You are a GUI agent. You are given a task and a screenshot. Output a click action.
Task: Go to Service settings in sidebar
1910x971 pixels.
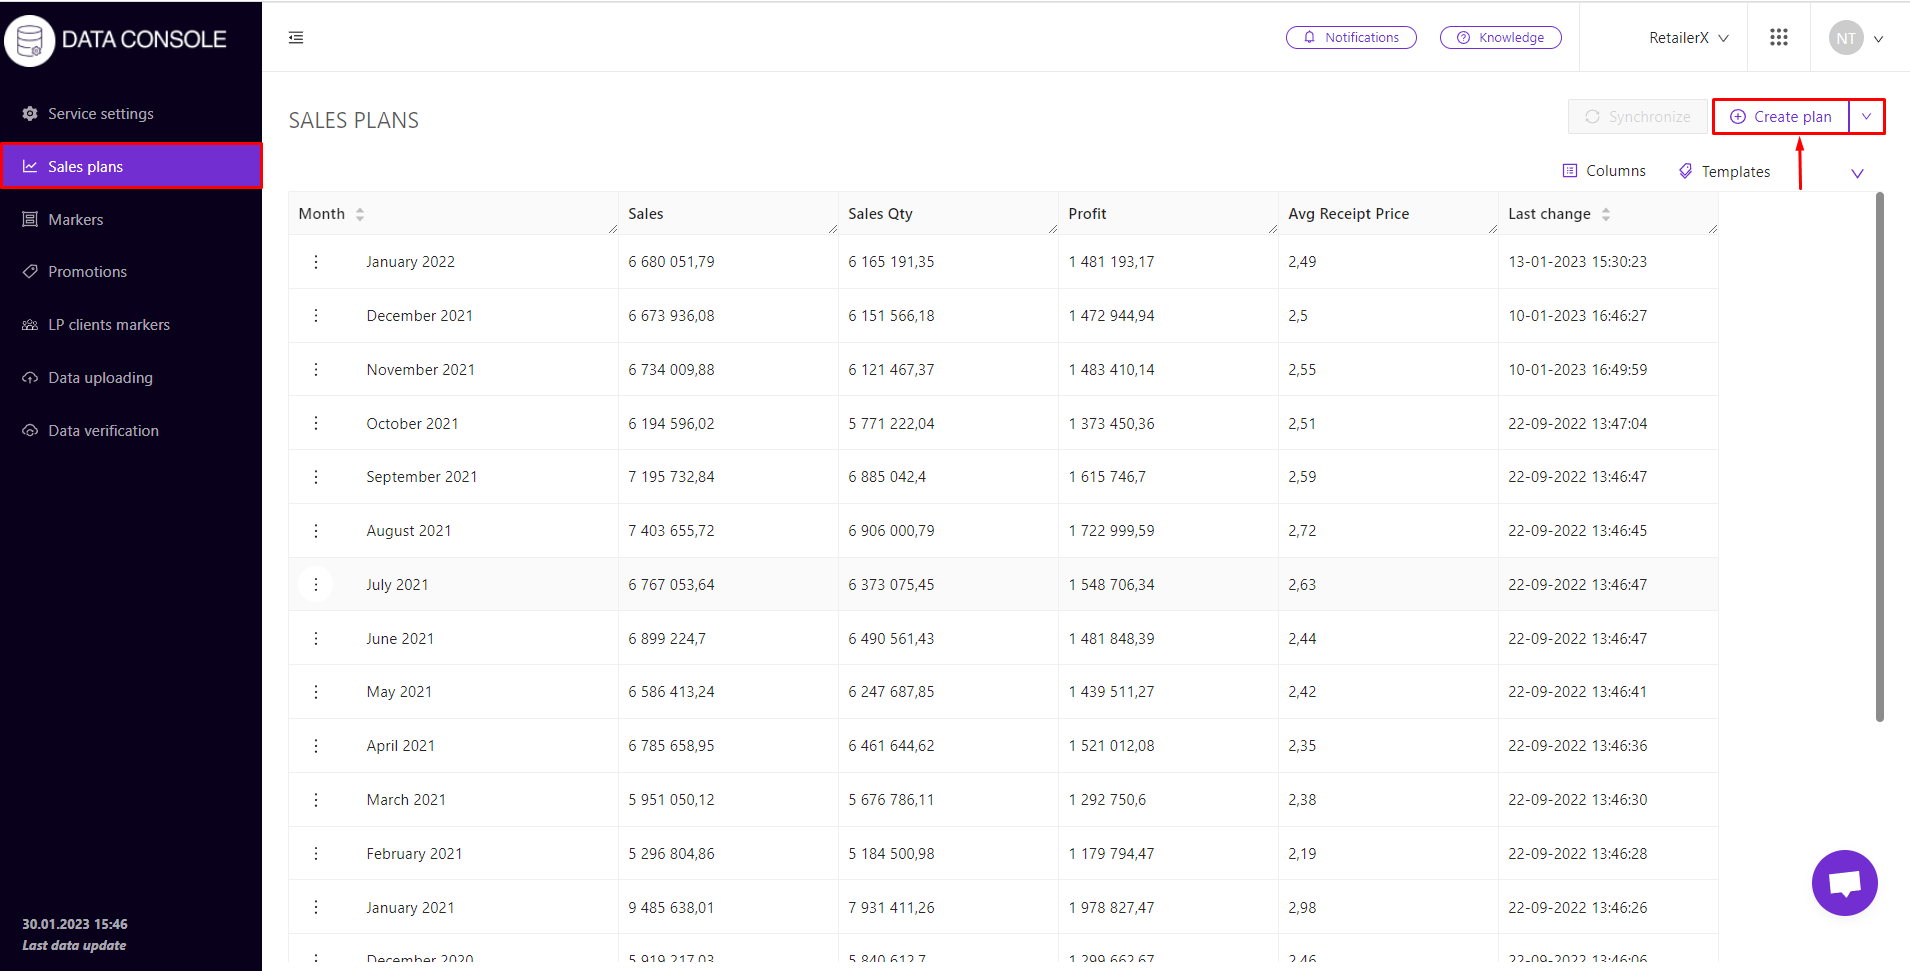point(100,114)
